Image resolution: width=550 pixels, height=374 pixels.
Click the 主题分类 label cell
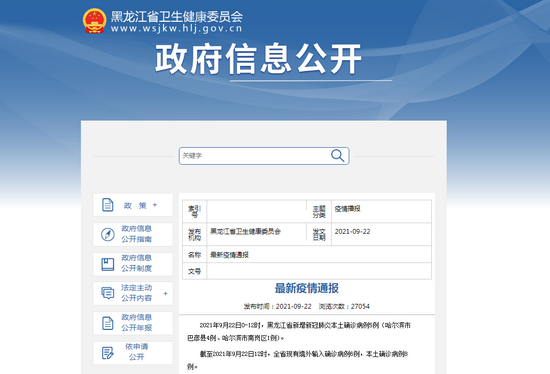319,211
